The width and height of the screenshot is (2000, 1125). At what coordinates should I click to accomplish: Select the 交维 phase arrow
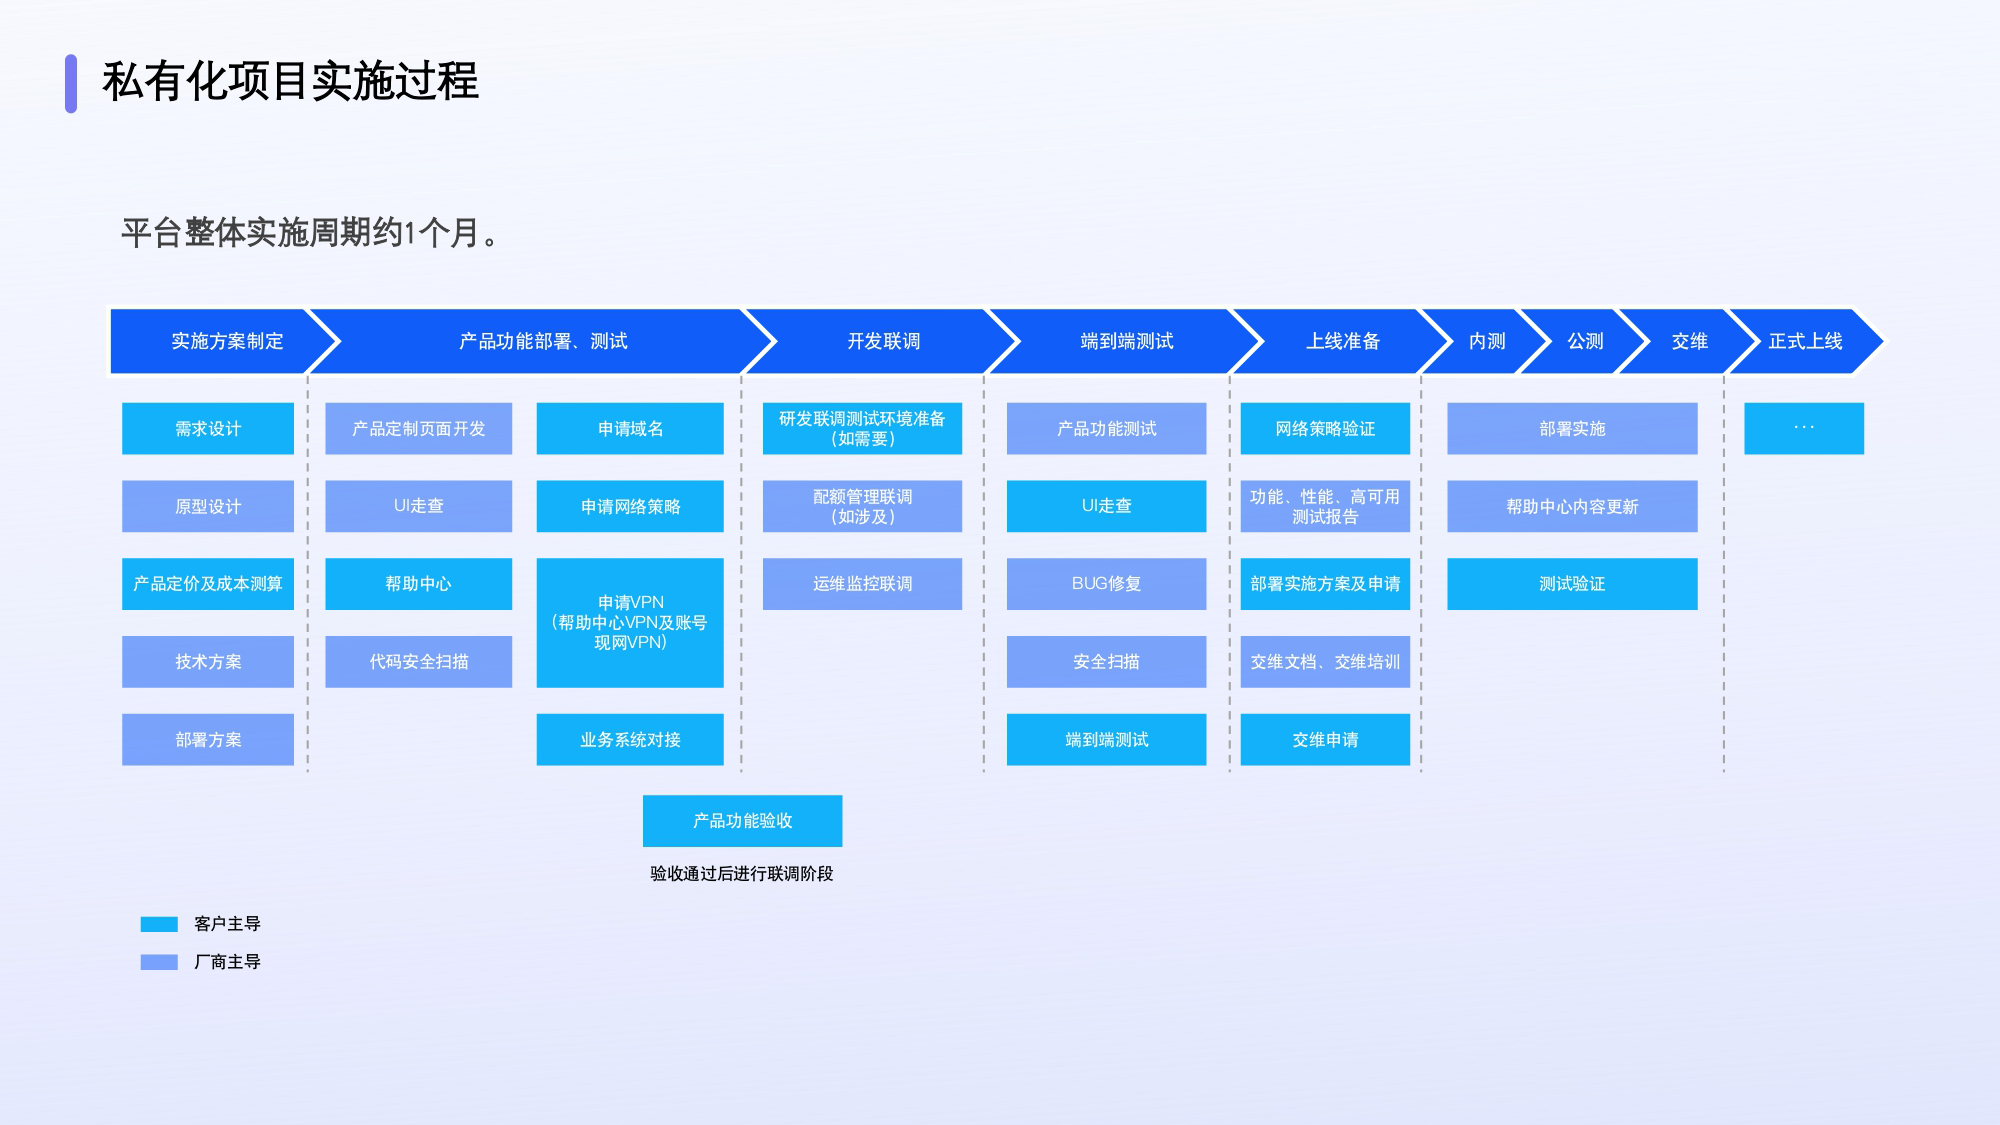coord(1689,341)
